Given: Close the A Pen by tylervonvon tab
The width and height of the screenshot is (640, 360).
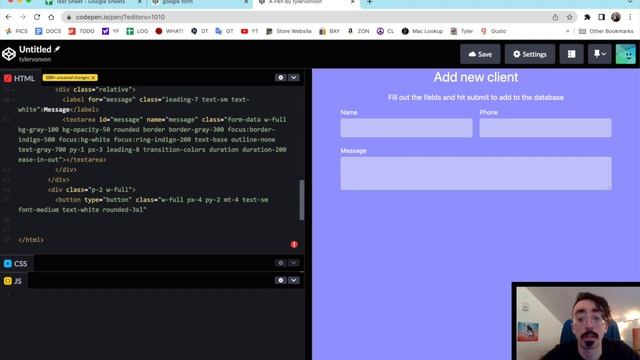Looking at the screenshot, I should pyautogui.click(x=353, y=2).
